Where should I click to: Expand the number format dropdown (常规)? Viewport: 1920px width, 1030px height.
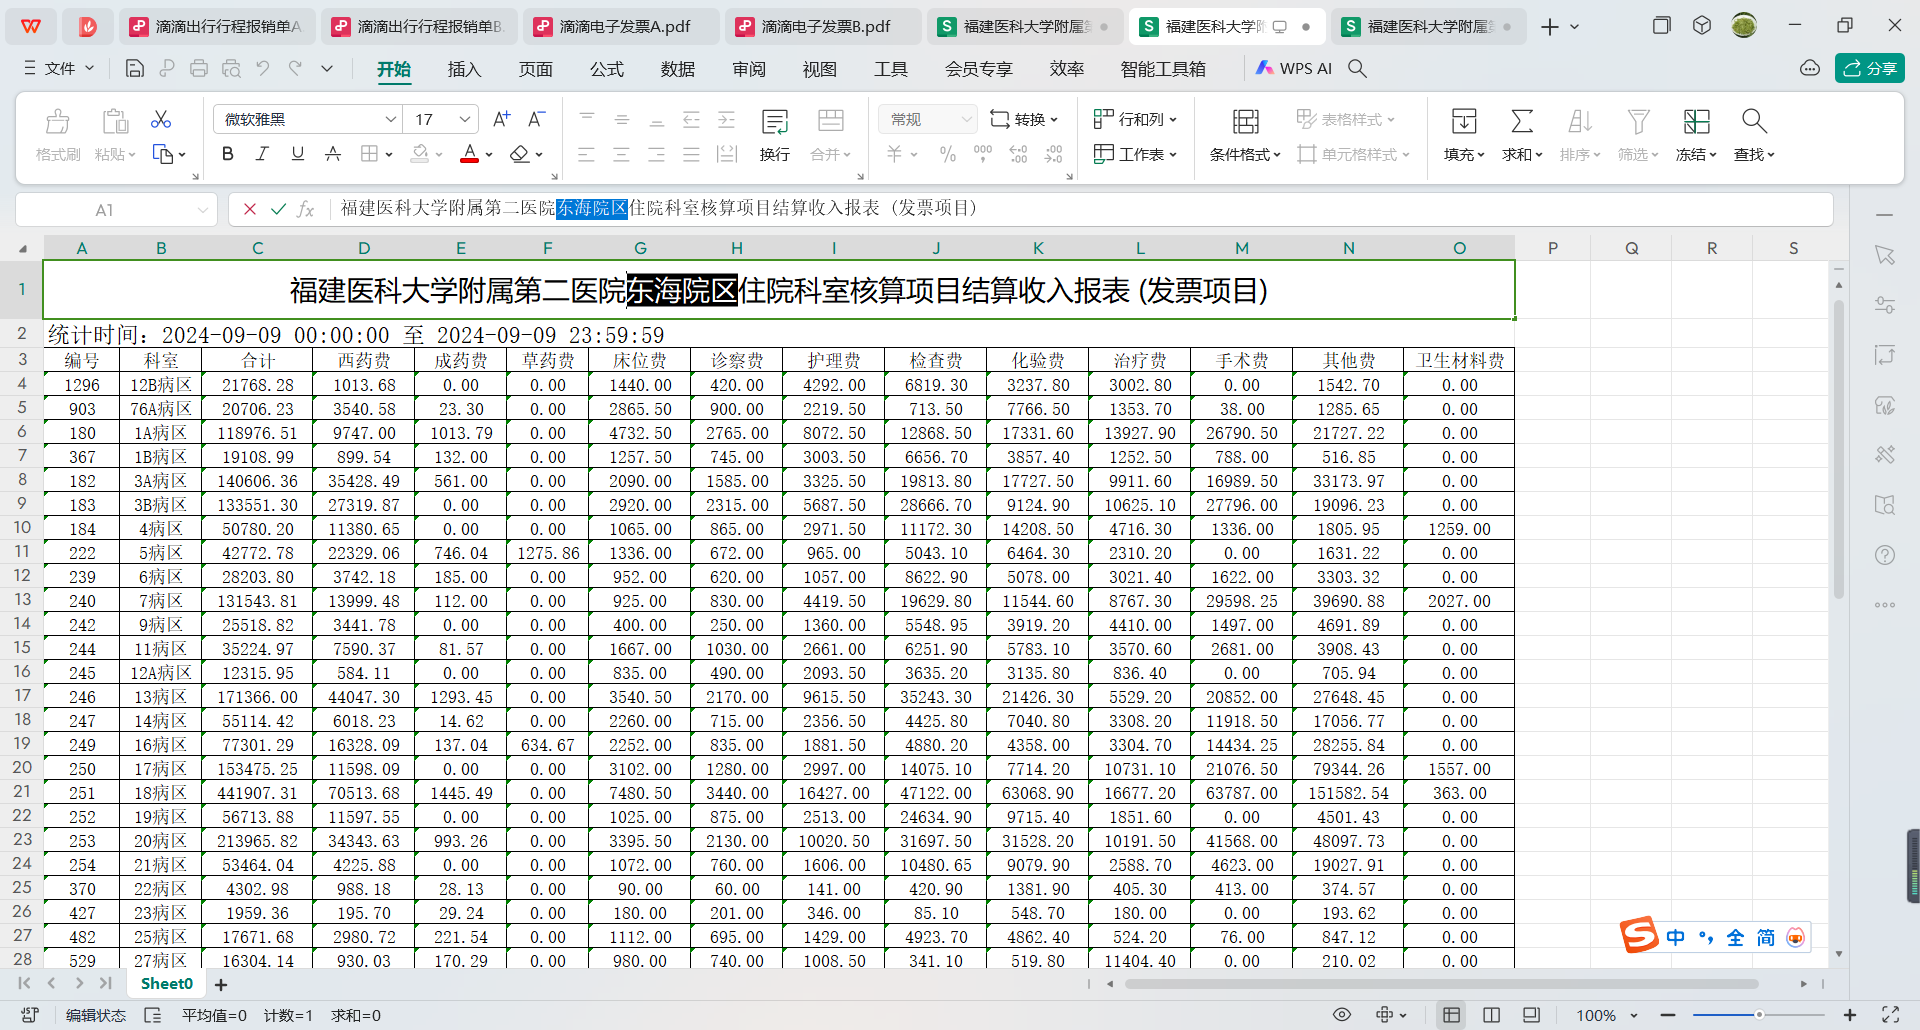(x=966, y=120)
